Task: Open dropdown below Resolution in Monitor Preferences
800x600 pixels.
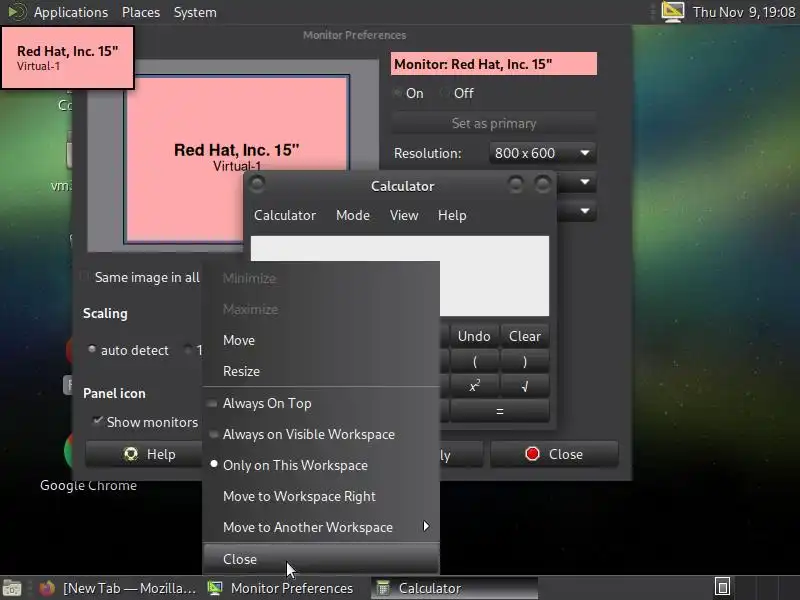Action: click(576, 182)
